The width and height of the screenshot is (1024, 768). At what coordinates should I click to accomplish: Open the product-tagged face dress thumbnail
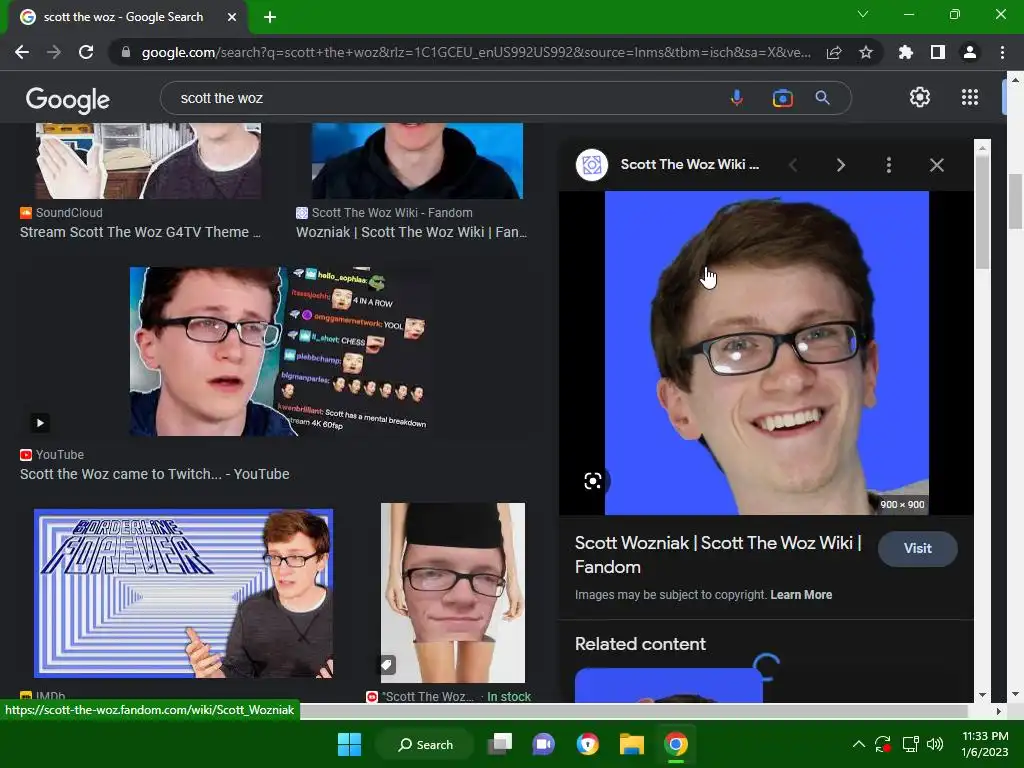pos(453,592)
